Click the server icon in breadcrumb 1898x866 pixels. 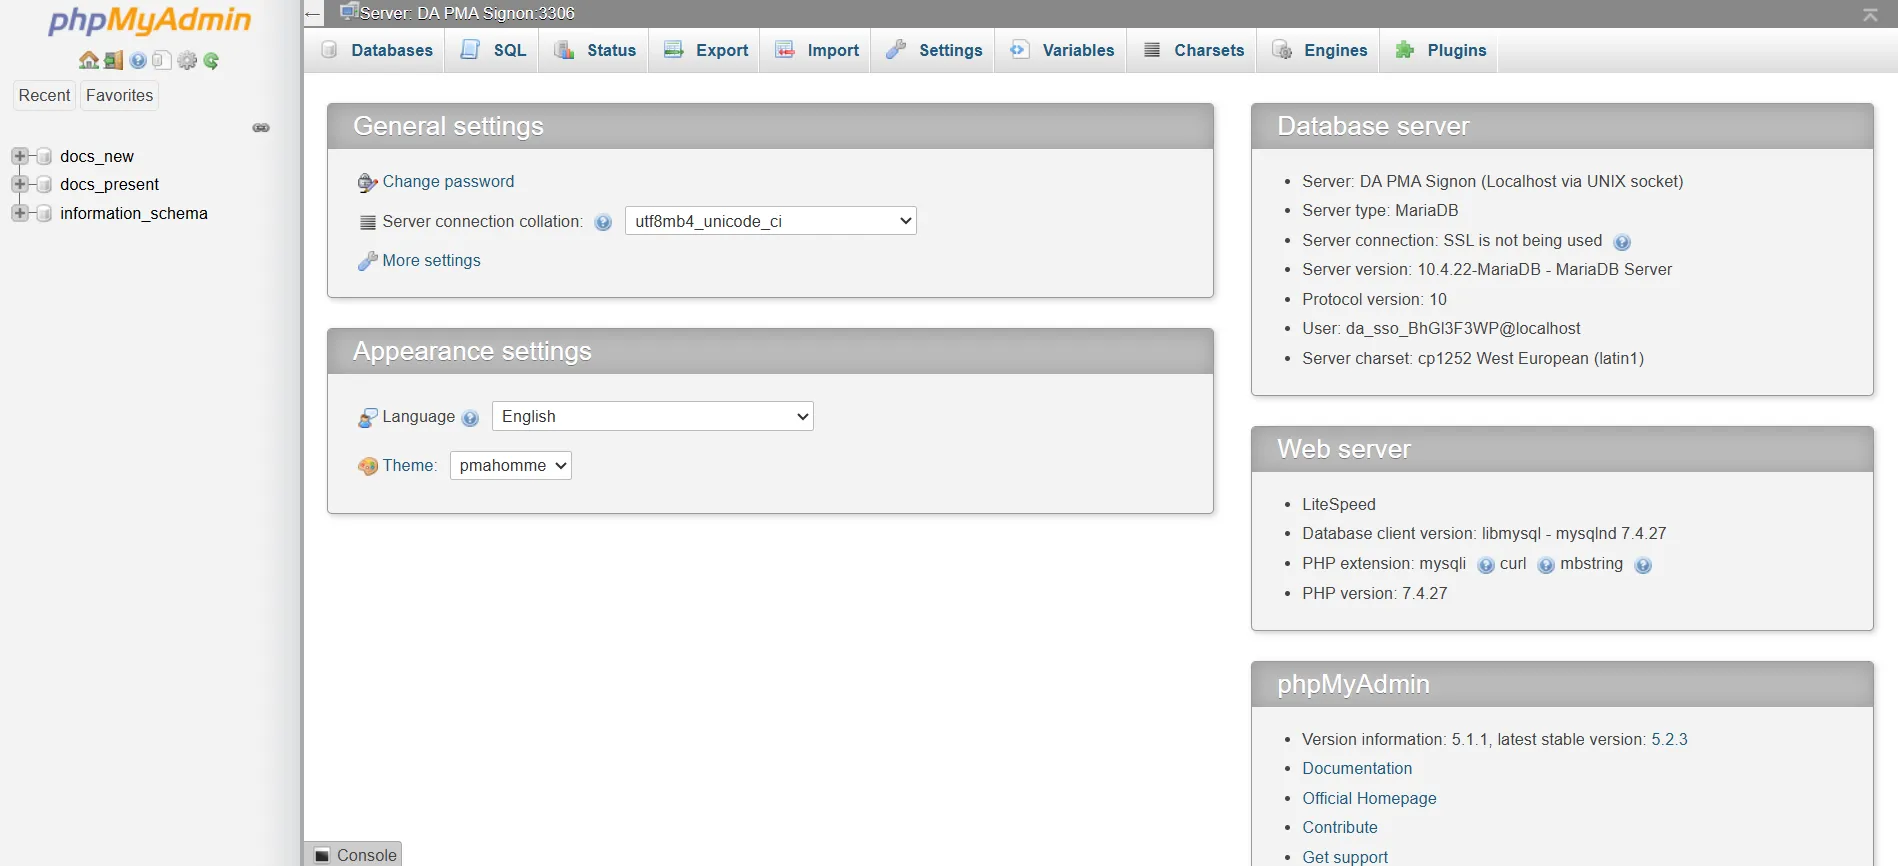click(349, 12)
